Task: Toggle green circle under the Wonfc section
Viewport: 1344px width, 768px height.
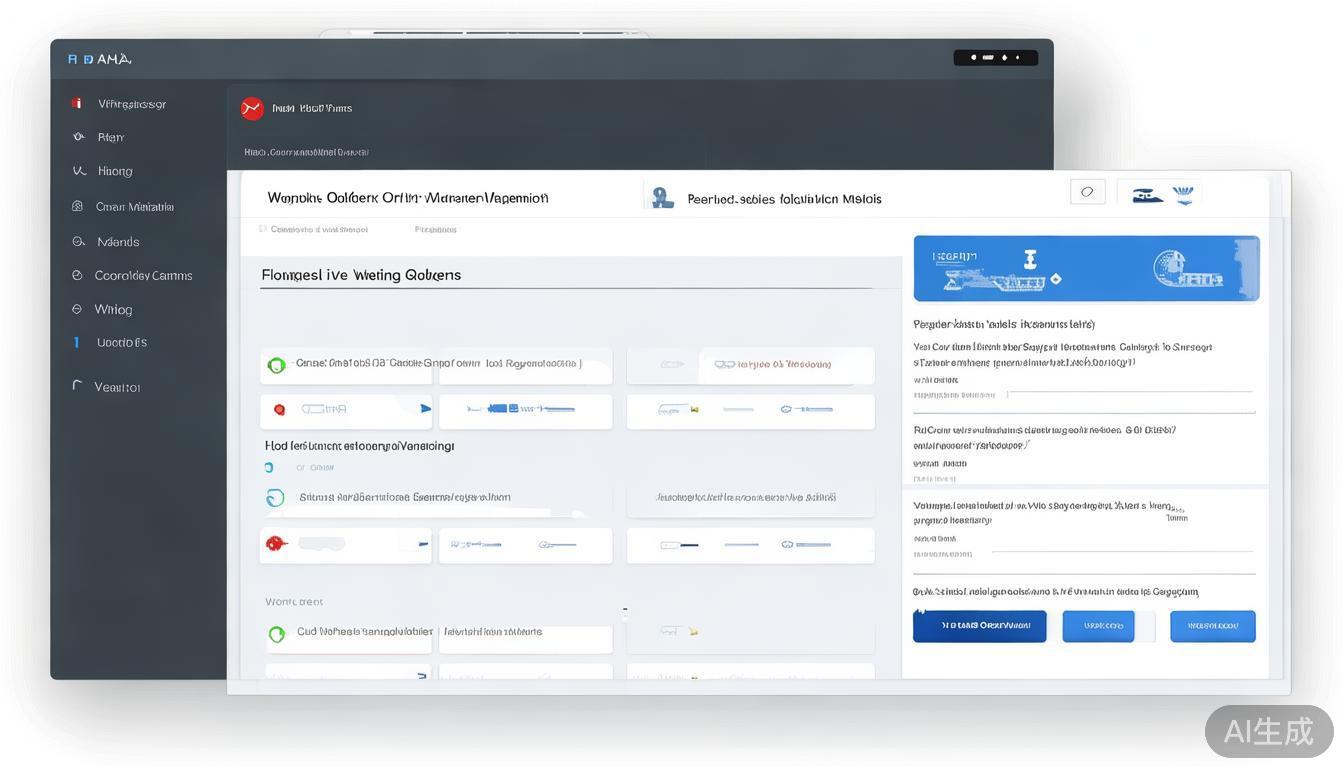Action: pyautogui.click(x=276, y=633)
